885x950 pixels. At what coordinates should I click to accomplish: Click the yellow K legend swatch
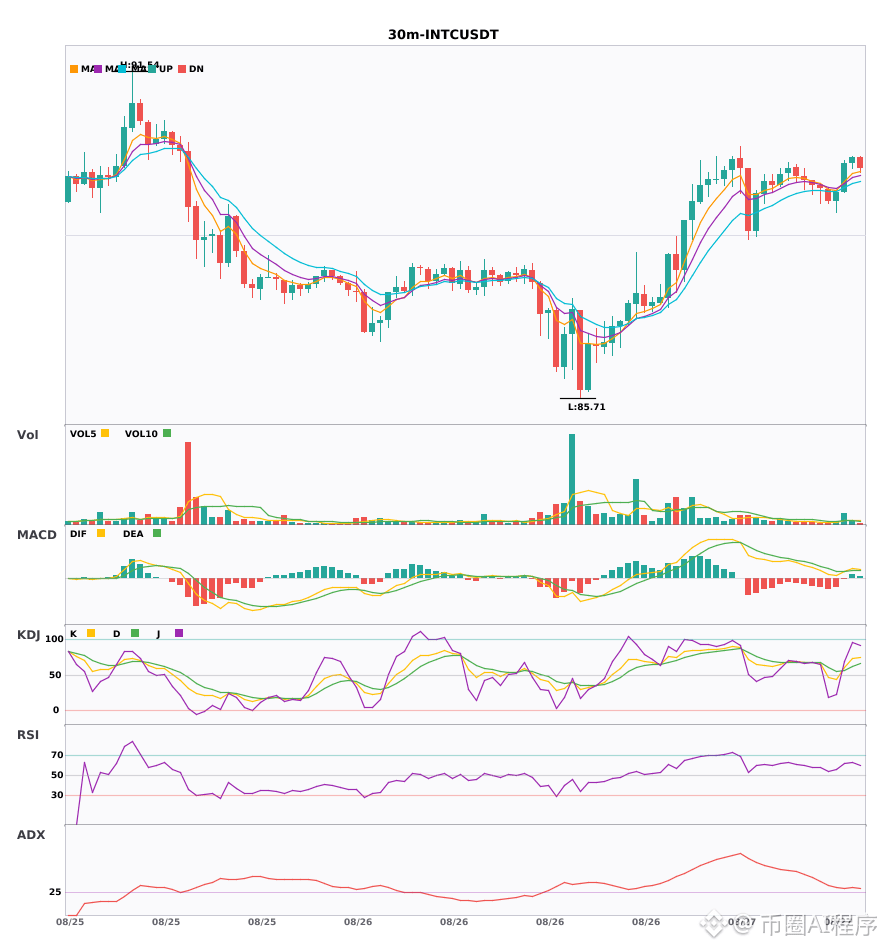(x=91, y=633)
